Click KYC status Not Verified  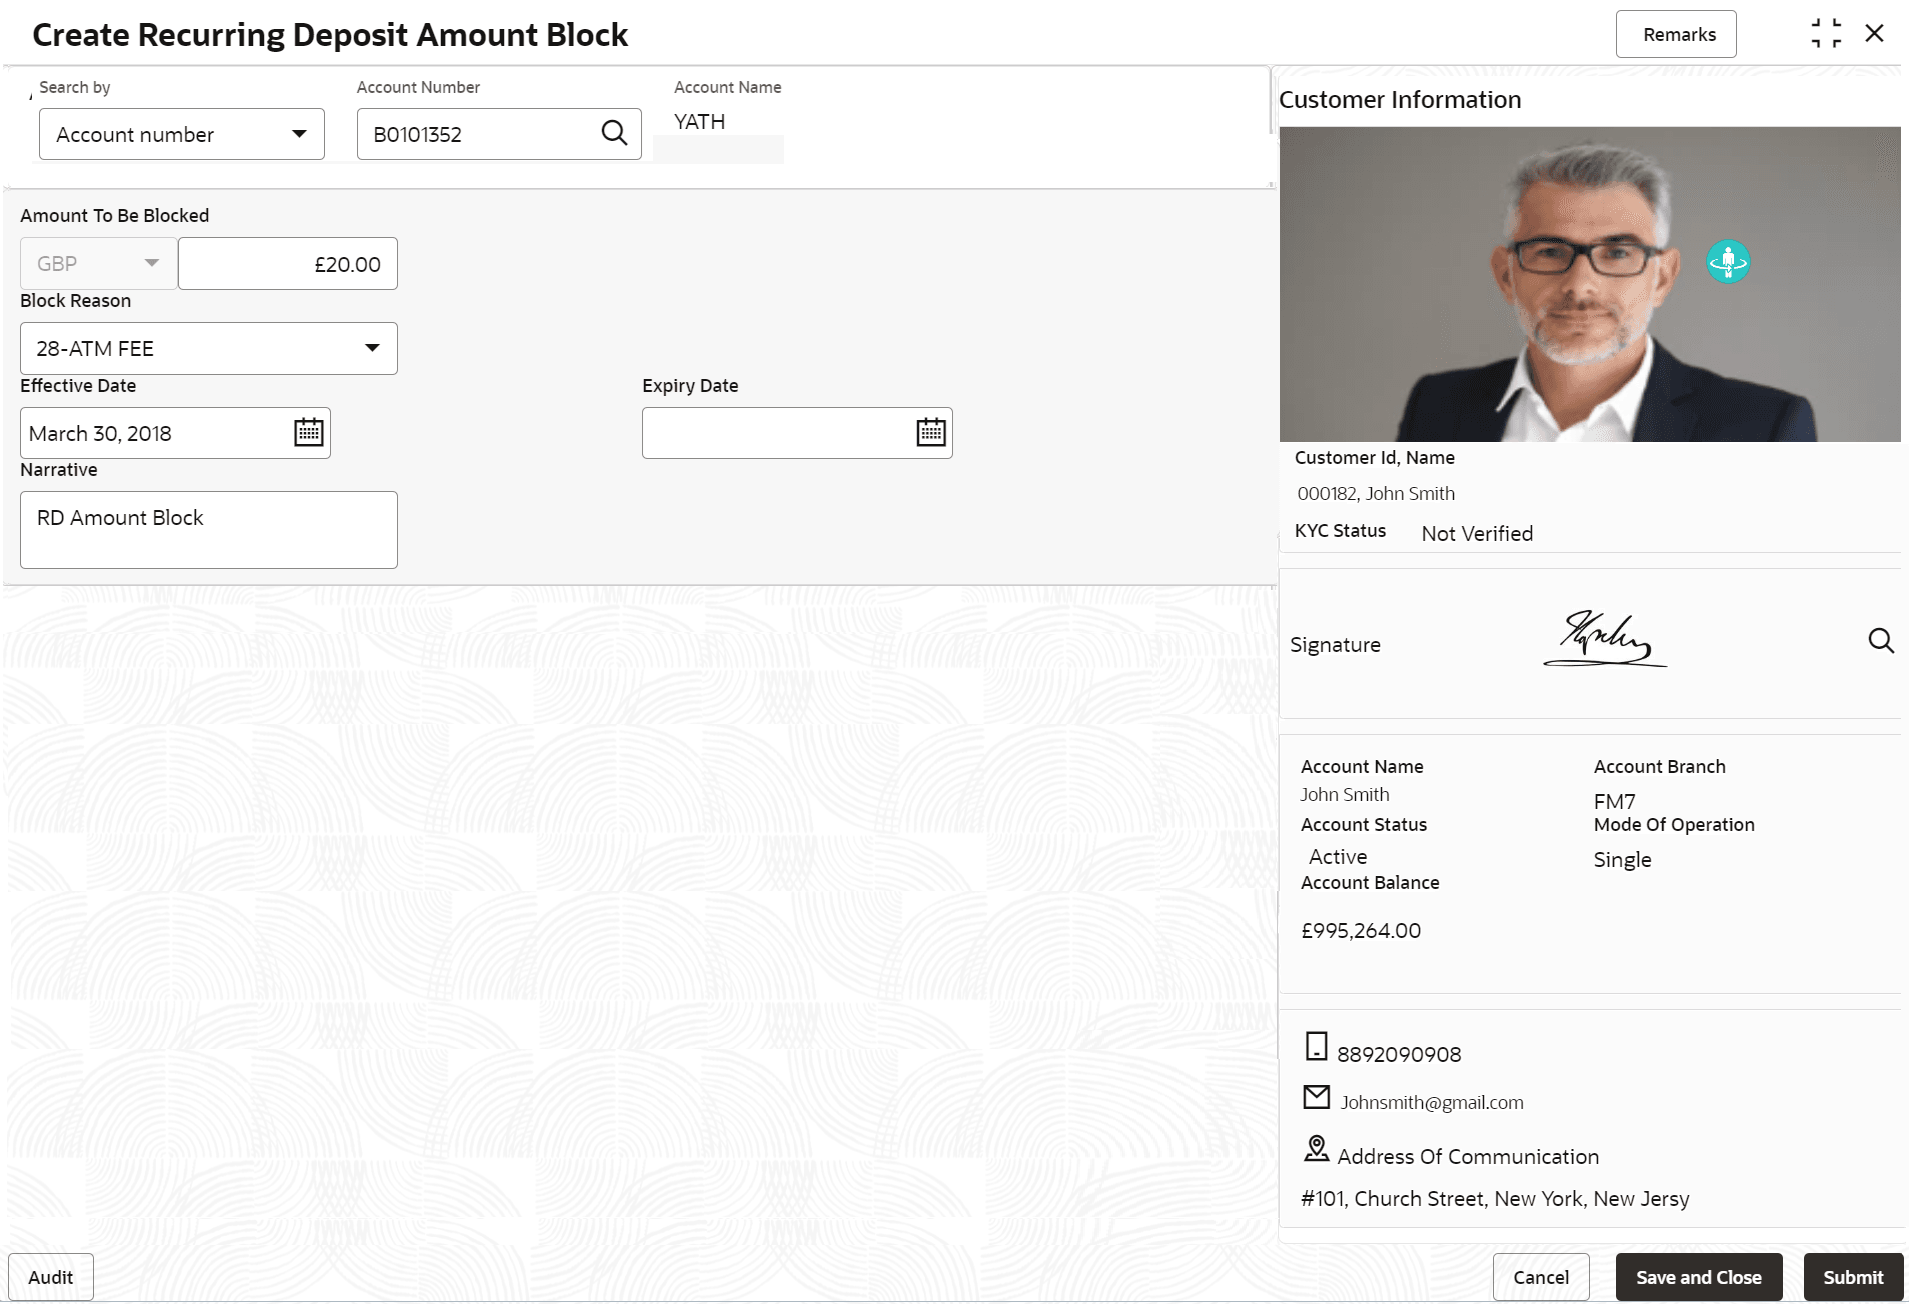pos(1477,534)
